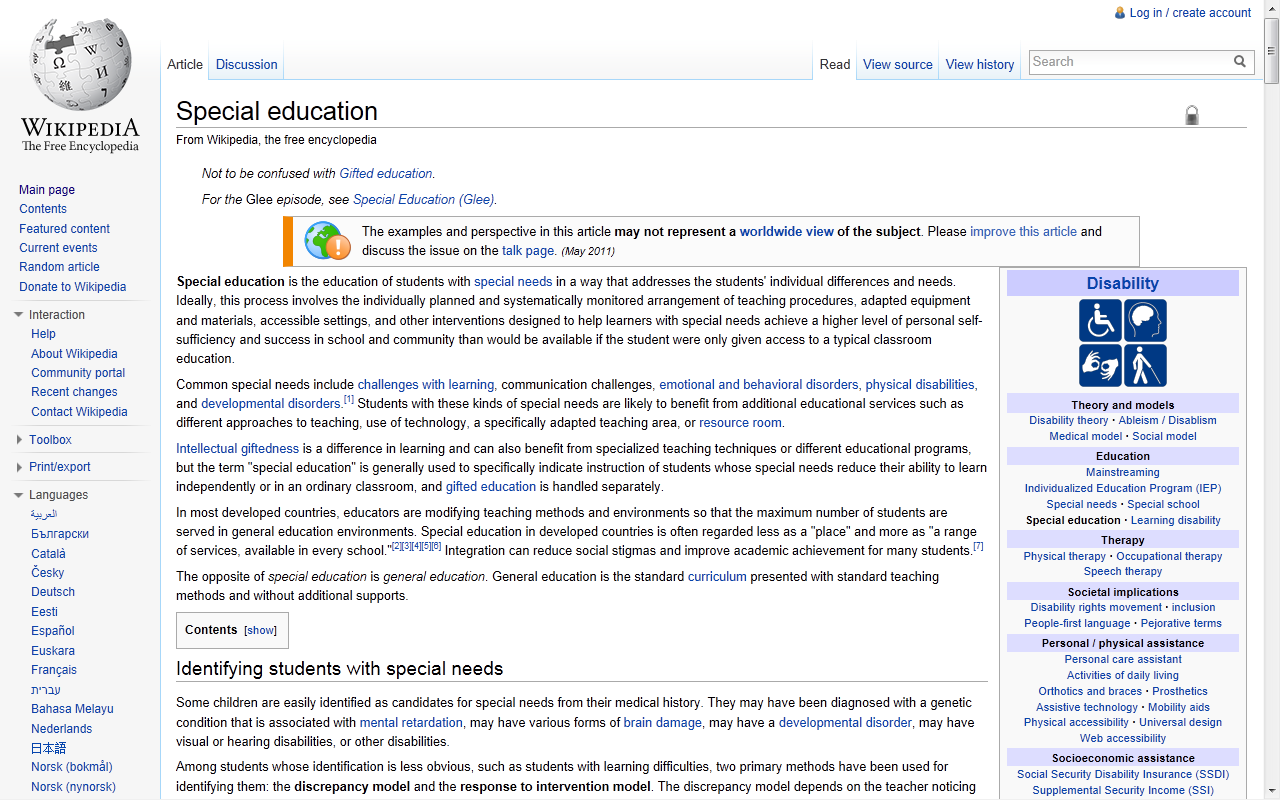The image size is (1280, 800).
Task: Click the resource room link
Action: coord(740,423)
